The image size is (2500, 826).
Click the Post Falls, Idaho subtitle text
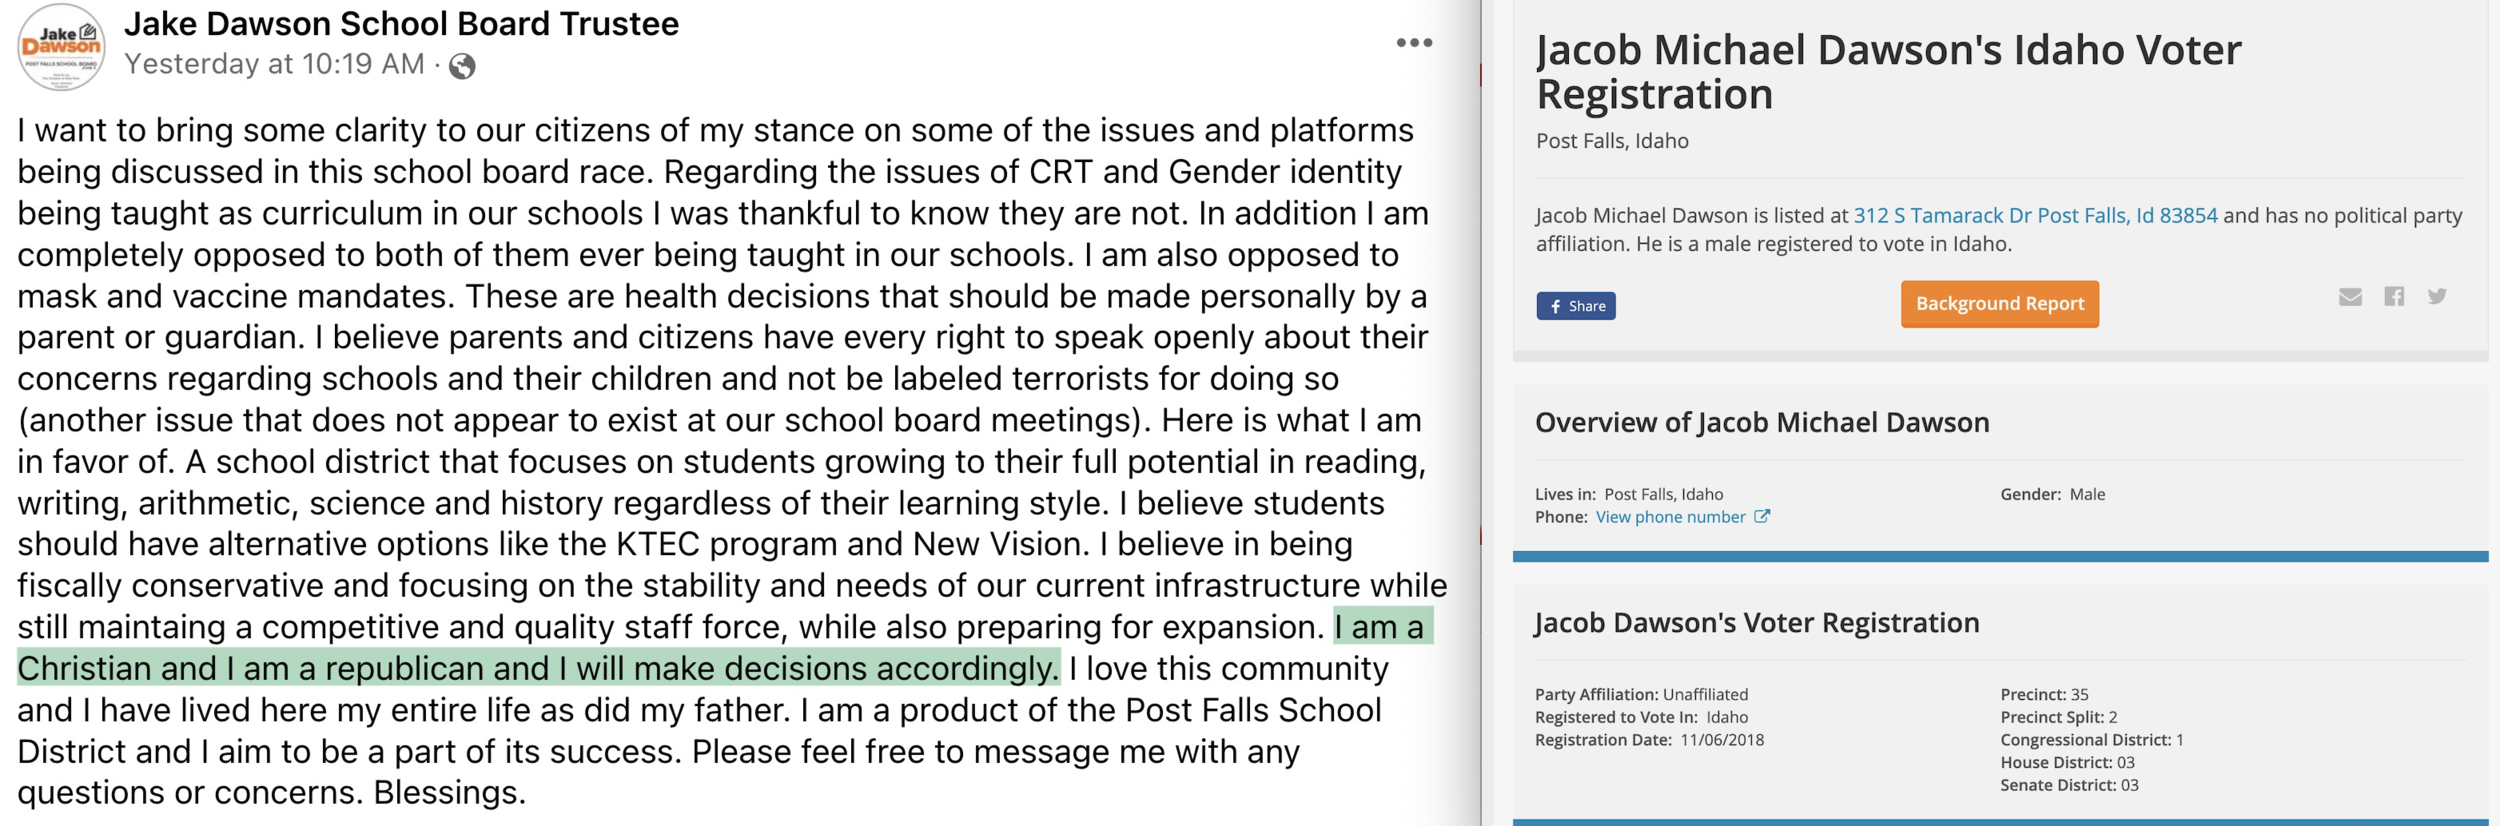[1612, 141]
